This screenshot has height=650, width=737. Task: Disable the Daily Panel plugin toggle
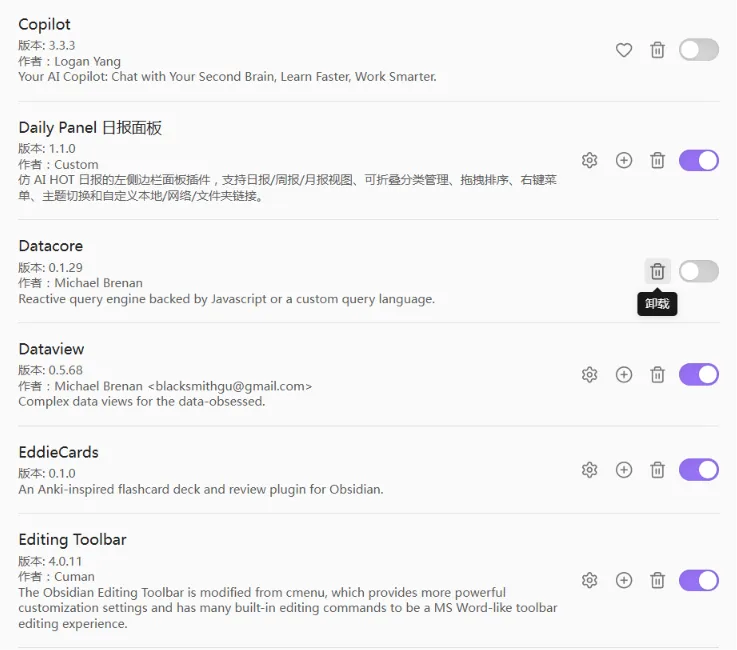click(698, 161)
